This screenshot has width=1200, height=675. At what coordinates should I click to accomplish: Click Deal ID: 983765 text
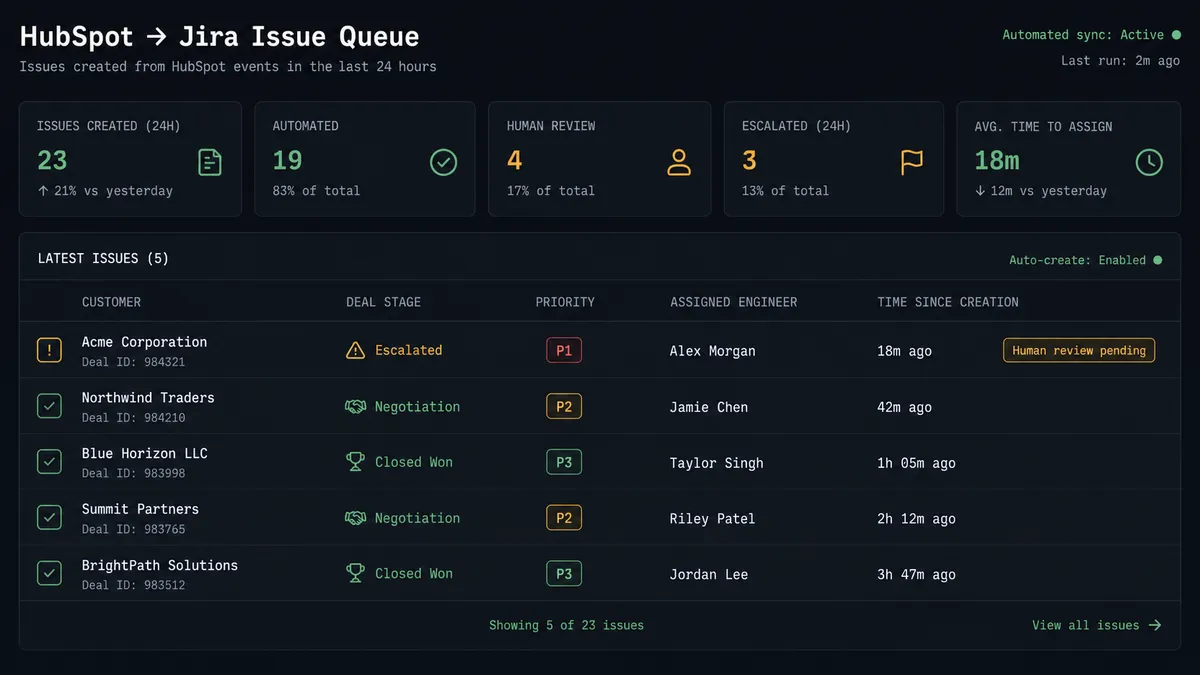(133, 530)
